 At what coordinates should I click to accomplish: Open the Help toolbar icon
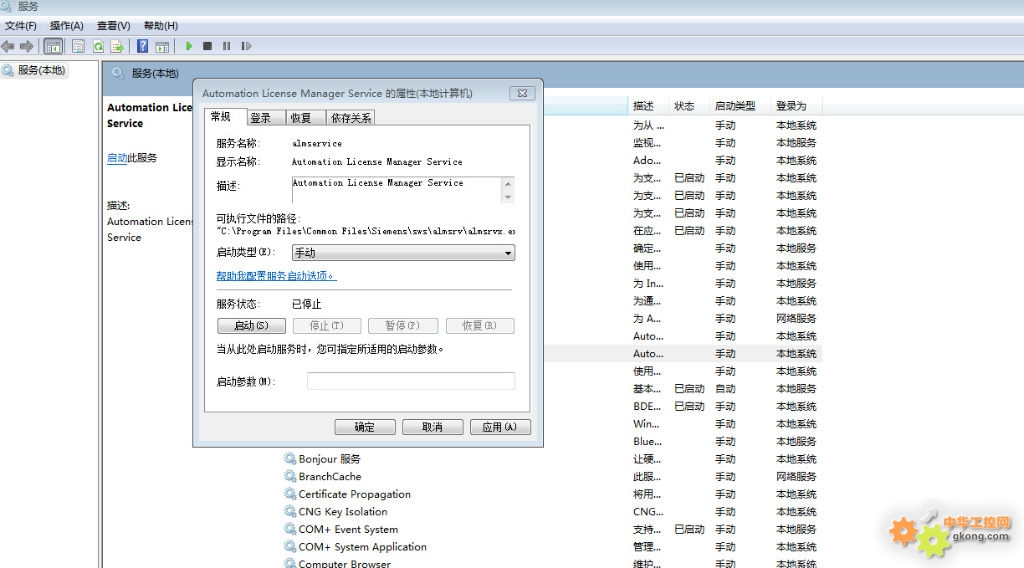coord(142,46)
